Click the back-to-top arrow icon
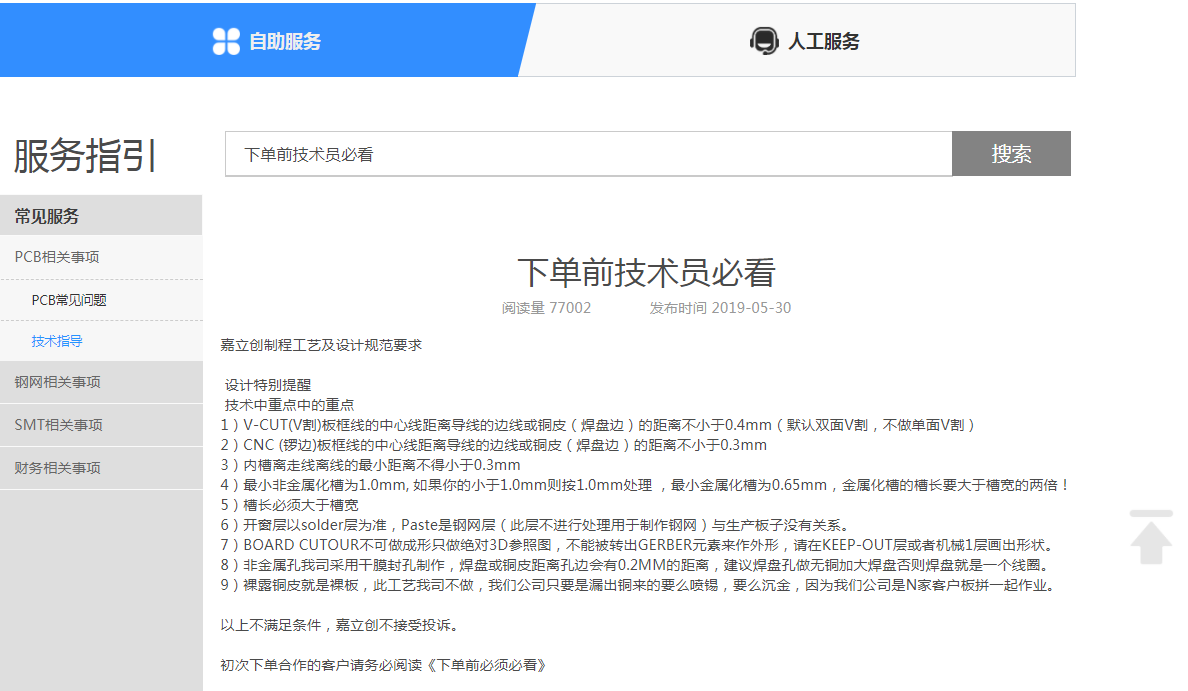Screen dimensions: 1188x691 tap(1150, 537)
